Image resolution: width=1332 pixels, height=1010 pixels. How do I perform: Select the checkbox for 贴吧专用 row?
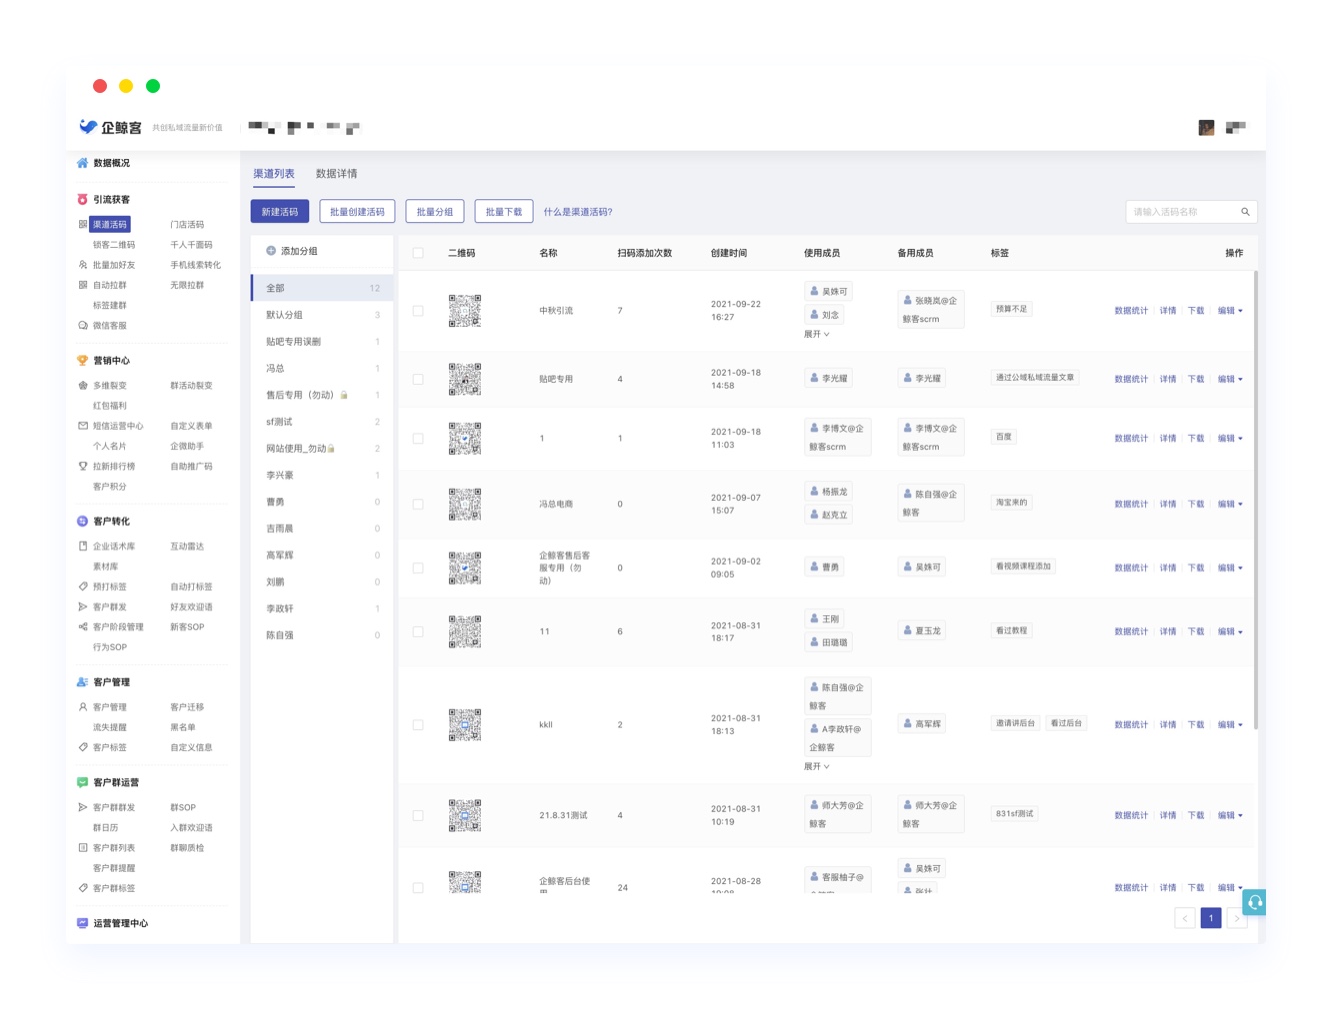(x=418, y=379)
